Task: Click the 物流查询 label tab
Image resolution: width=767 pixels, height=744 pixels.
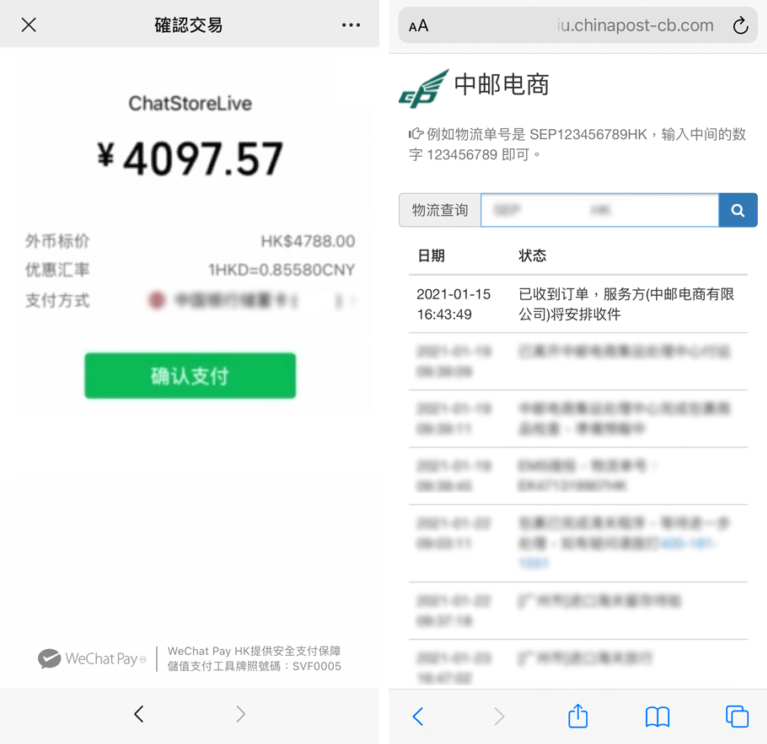Action: pos(440,210)
